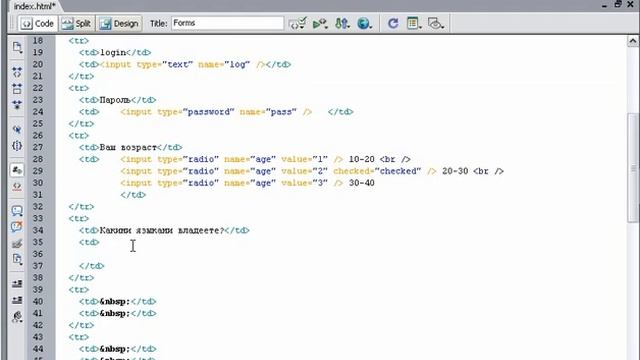
Task: Click the scrollbar up arrow
Action: 633,41
